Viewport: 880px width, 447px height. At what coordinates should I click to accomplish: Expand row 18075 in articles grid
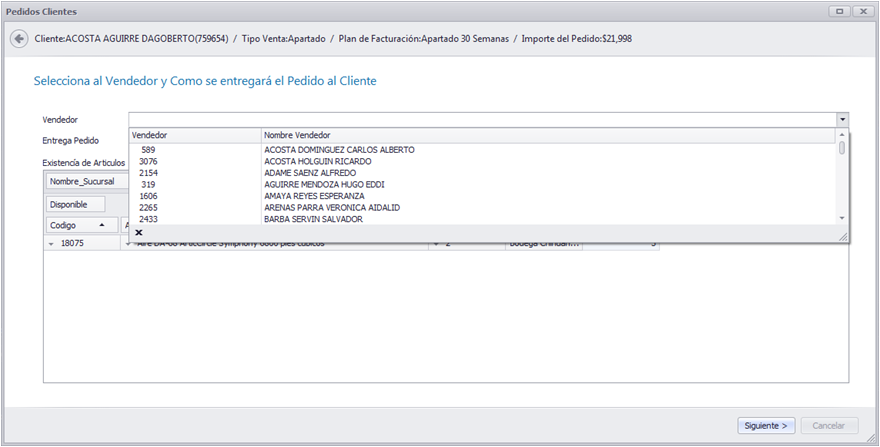(52, 244)
